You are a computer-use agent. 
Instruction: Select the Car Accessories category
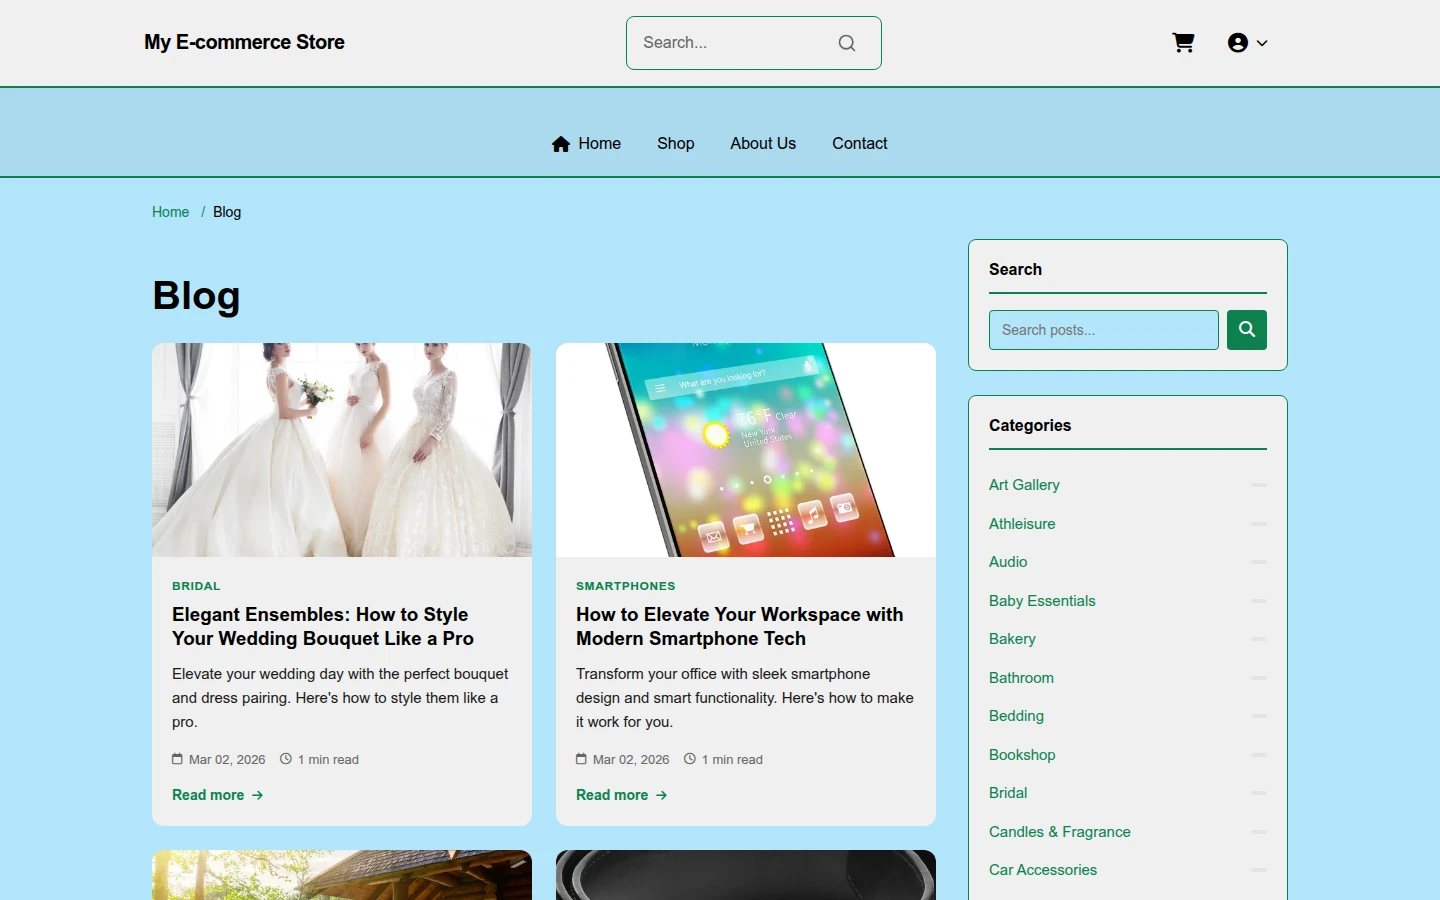pos(1043,870)
